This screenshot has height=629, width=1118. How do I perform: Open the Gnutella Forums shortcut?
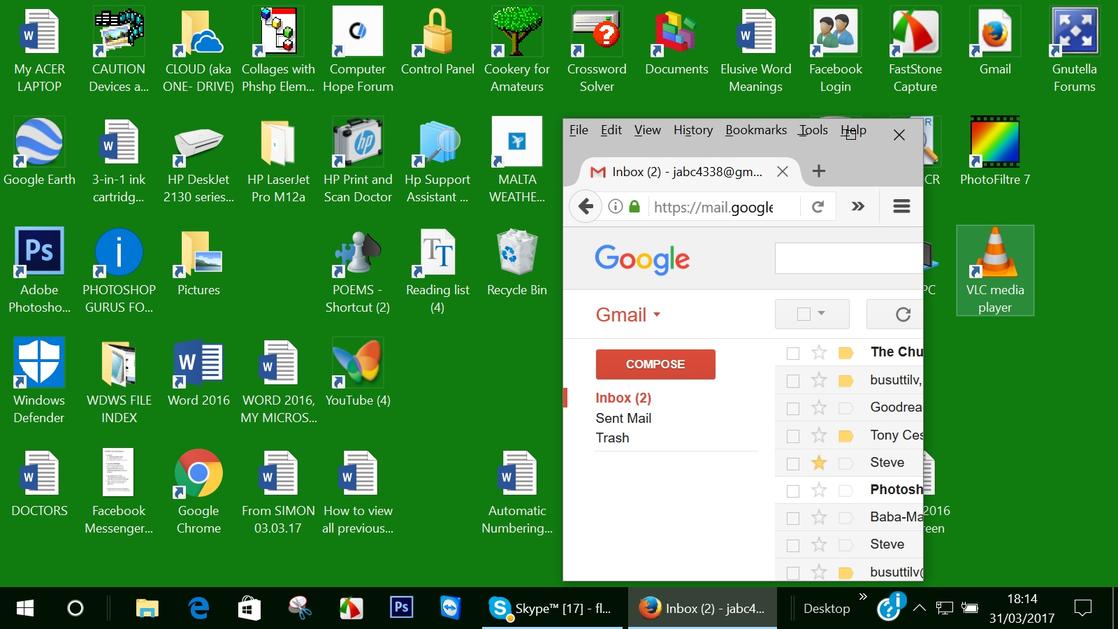click(x=1075, y=50)
